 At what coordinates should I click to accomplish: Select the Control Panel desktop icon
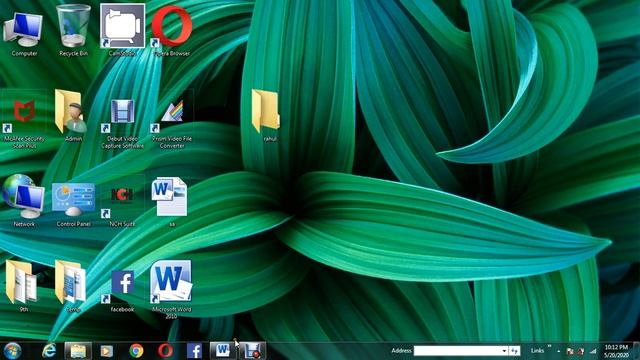pos(73,205)
